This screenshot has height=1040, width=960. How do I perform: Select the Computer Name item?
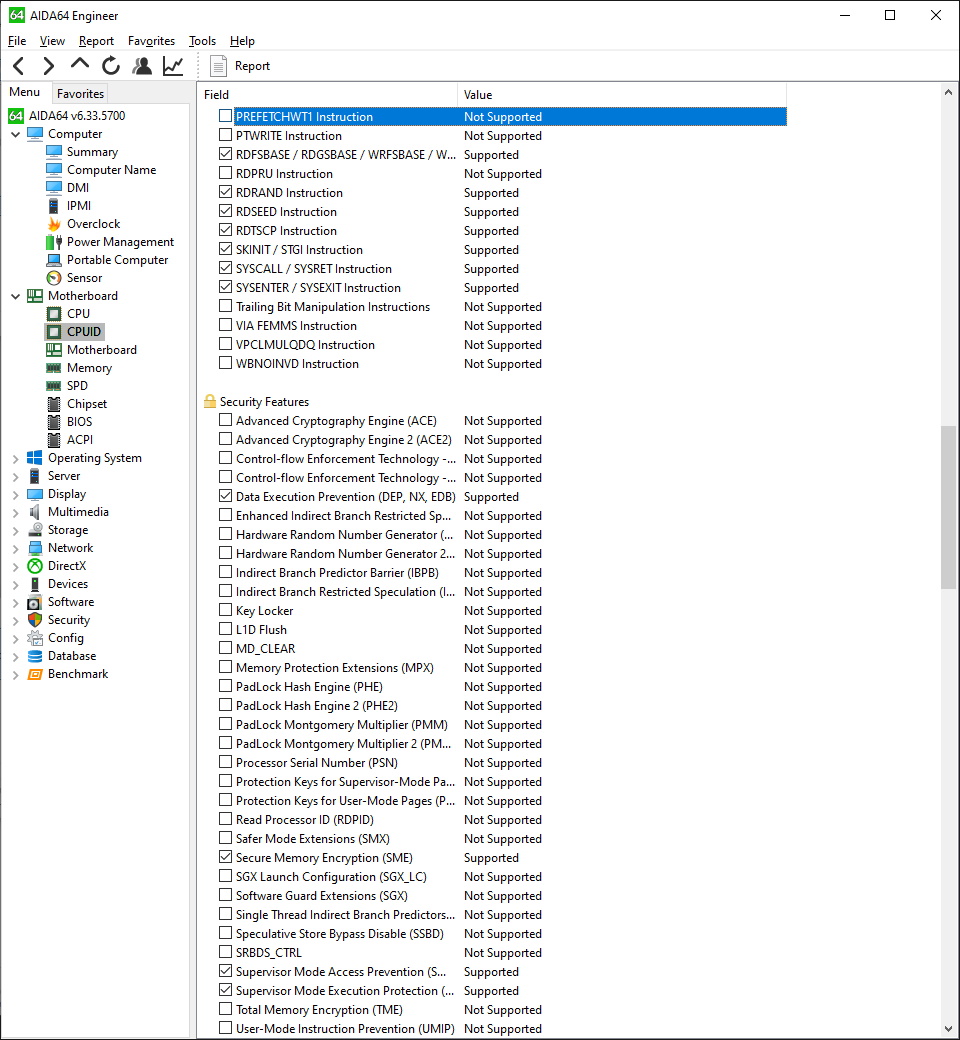click(111, 170)
